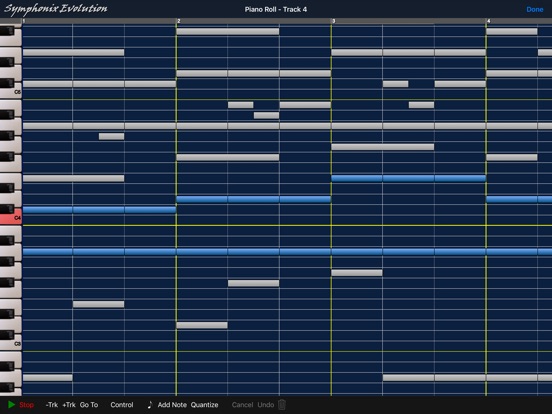
Task: Click the C5 piano key
Action: 11,92
